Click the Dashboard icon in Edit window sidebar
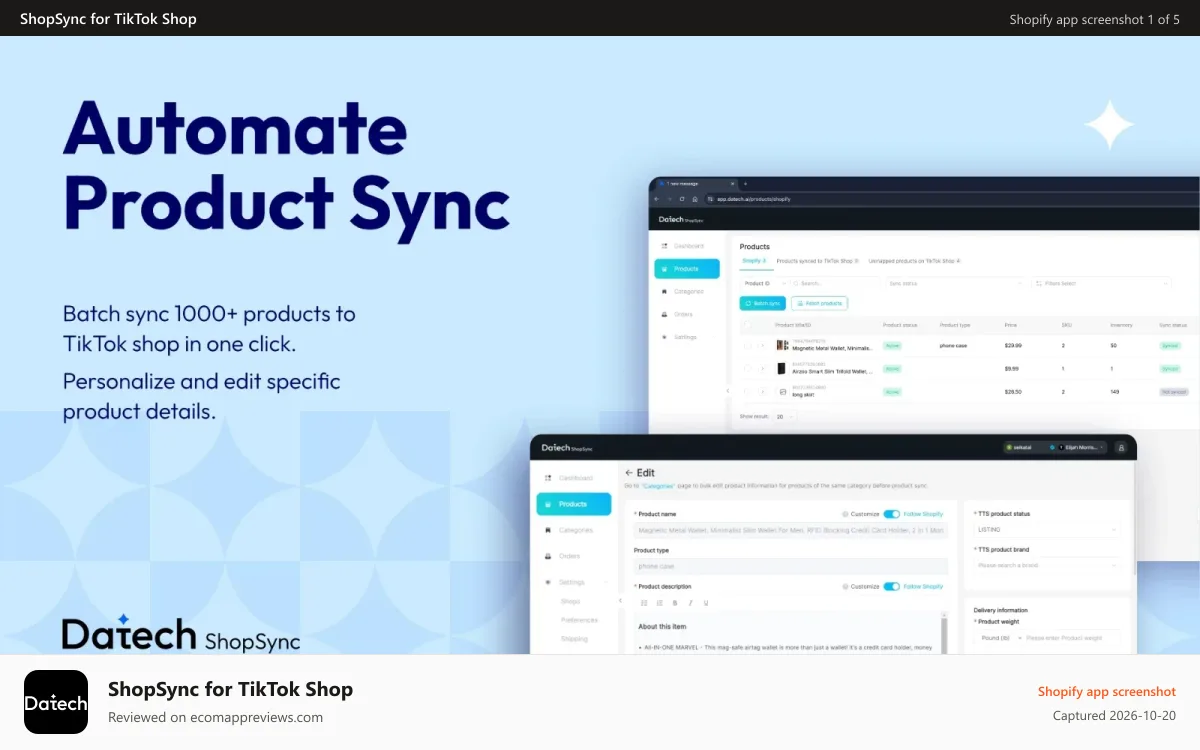The height and width of the screenshot is (750, 1200). point(548,478)
